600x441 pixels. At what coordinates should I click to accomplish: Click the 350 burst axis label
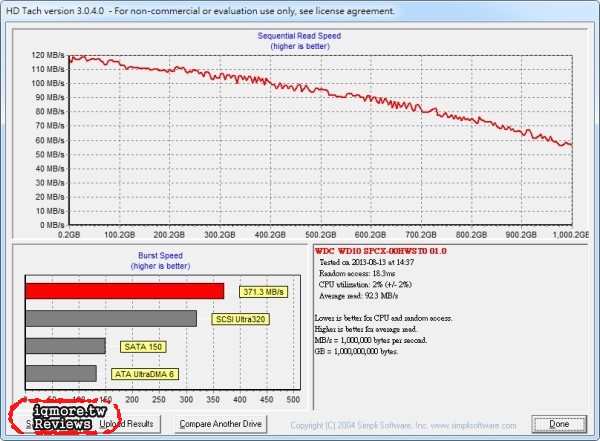[213, 400]
